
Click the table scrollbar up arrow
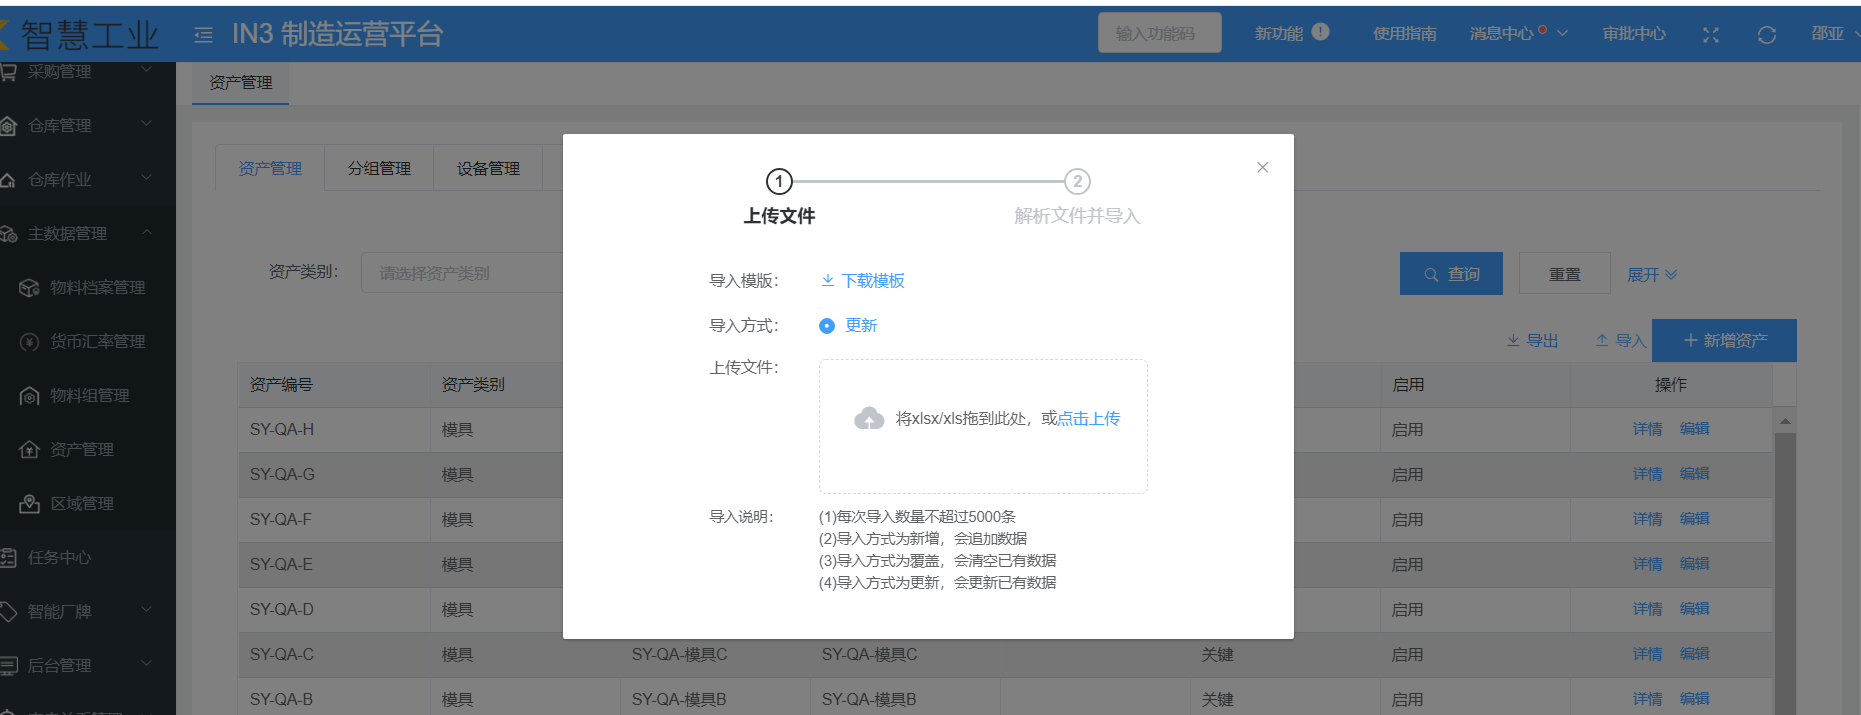click(1785, 421)
